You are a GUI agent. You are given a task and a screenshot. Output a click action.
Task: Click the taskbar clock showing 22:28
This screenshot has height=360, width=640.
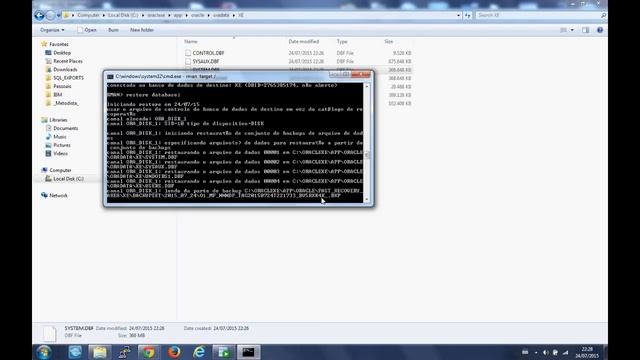[587, 352]
